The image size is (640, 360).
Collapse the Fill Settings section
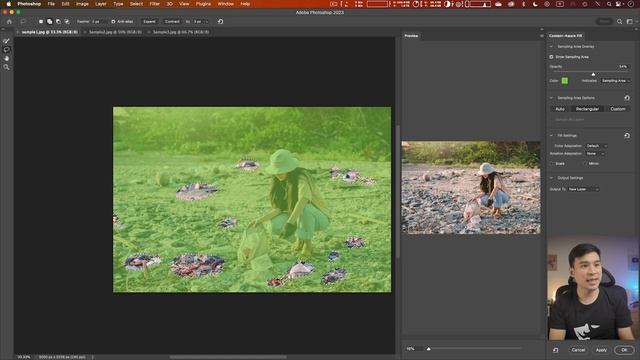(x=551, y=136)
